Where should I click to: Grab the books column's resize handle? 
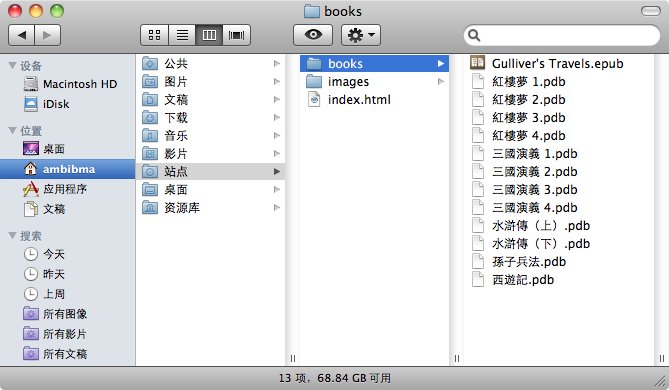(x=457, y=358)
